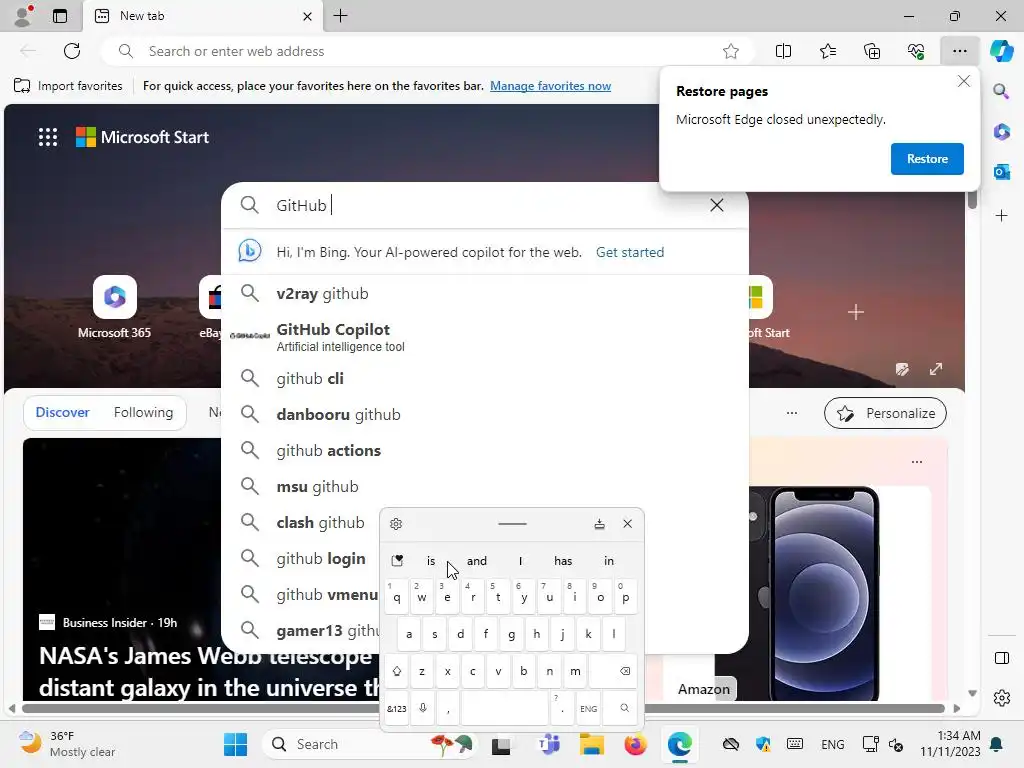Open the sidebar Search icon
Screen dimensions: 1024x768
(x=1001, y=91)
